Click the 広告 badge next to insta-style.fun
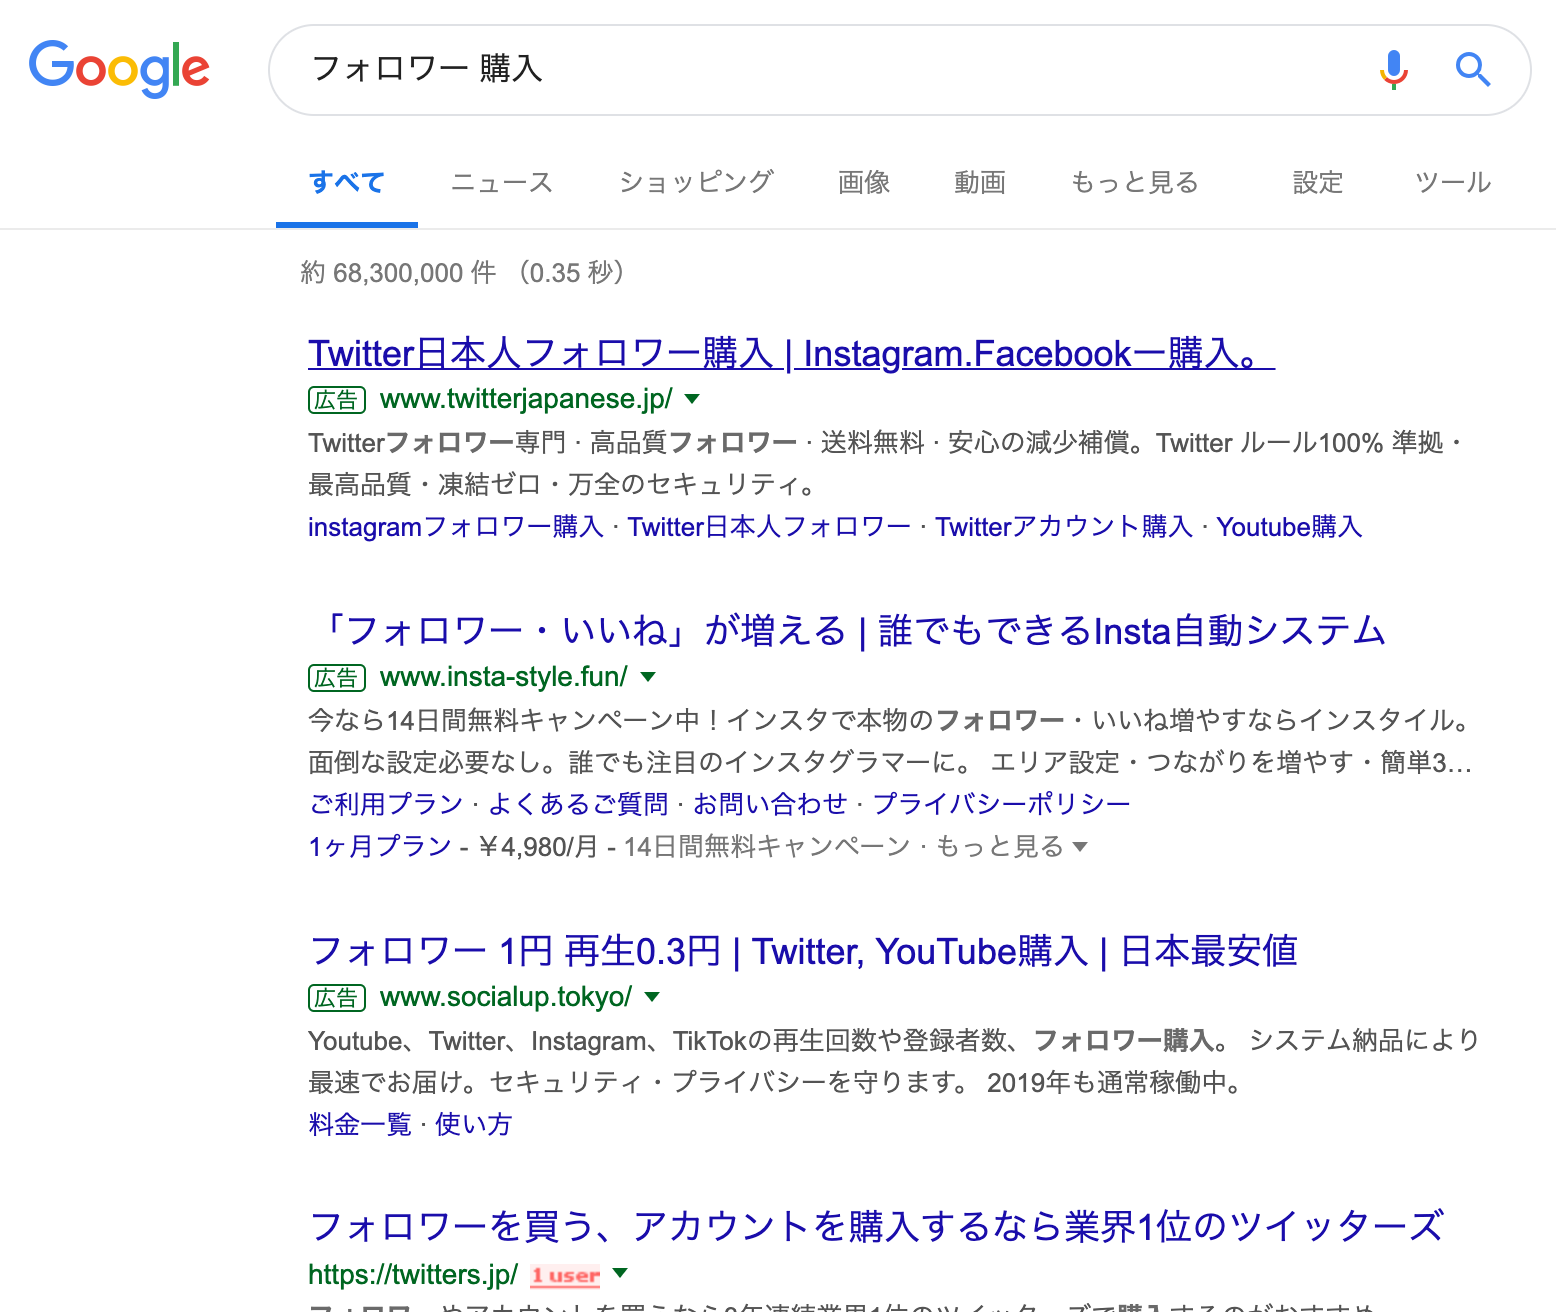Image resolution: width=1556 pixels, height=1312 pixels. [337, 678]
